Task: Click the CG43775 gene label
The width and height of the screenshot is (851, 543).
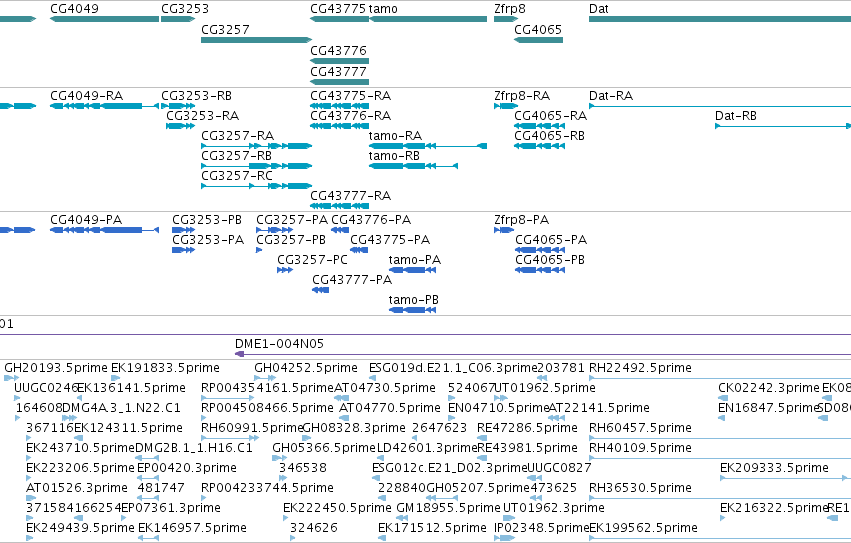Action: pos(338,9)
